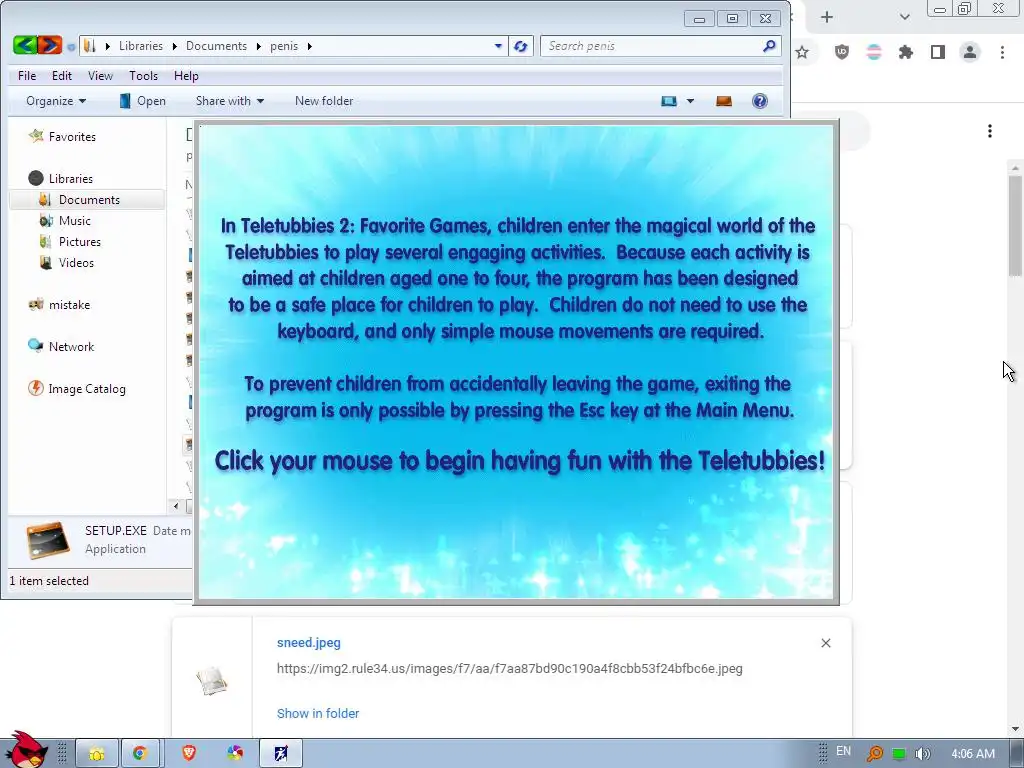Select Network in the navigation pane

tap(71, 347)
